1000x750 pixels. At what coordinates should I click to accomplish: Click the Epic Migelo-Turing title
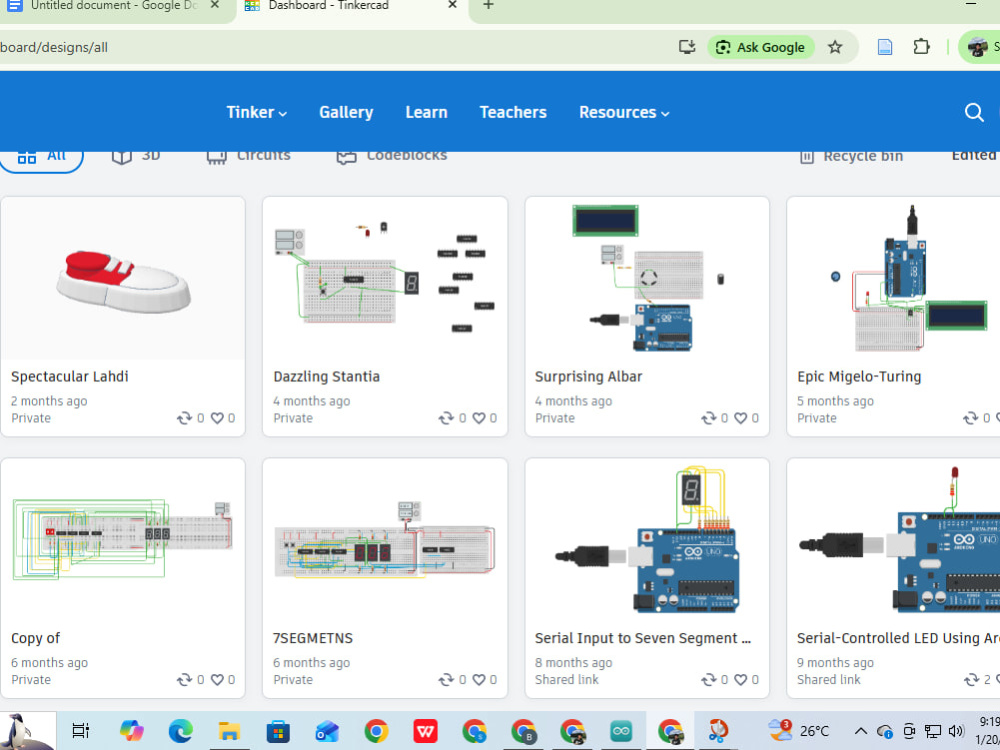coord(859,376)
